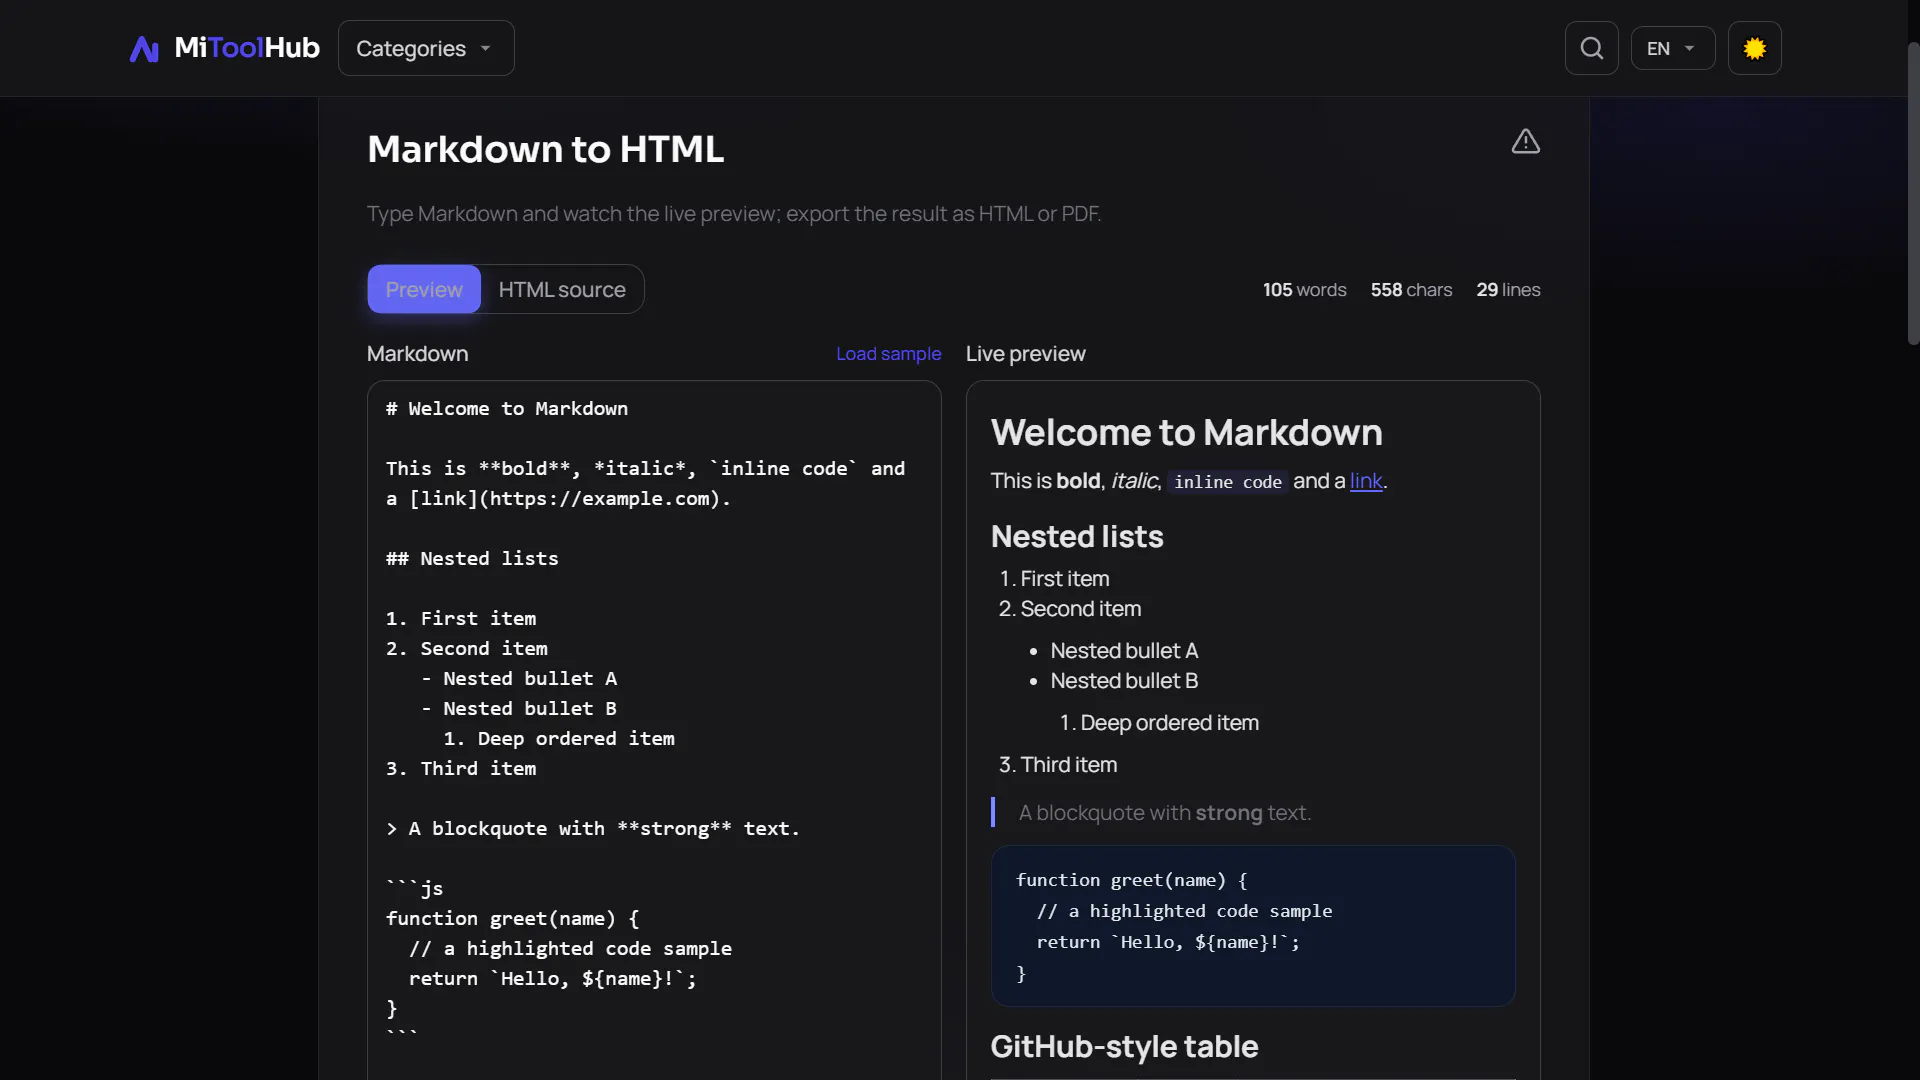This screenshot has width=1920, height=1080.
Task: Click 'First item' in live preview
Action: (1064, 579)
